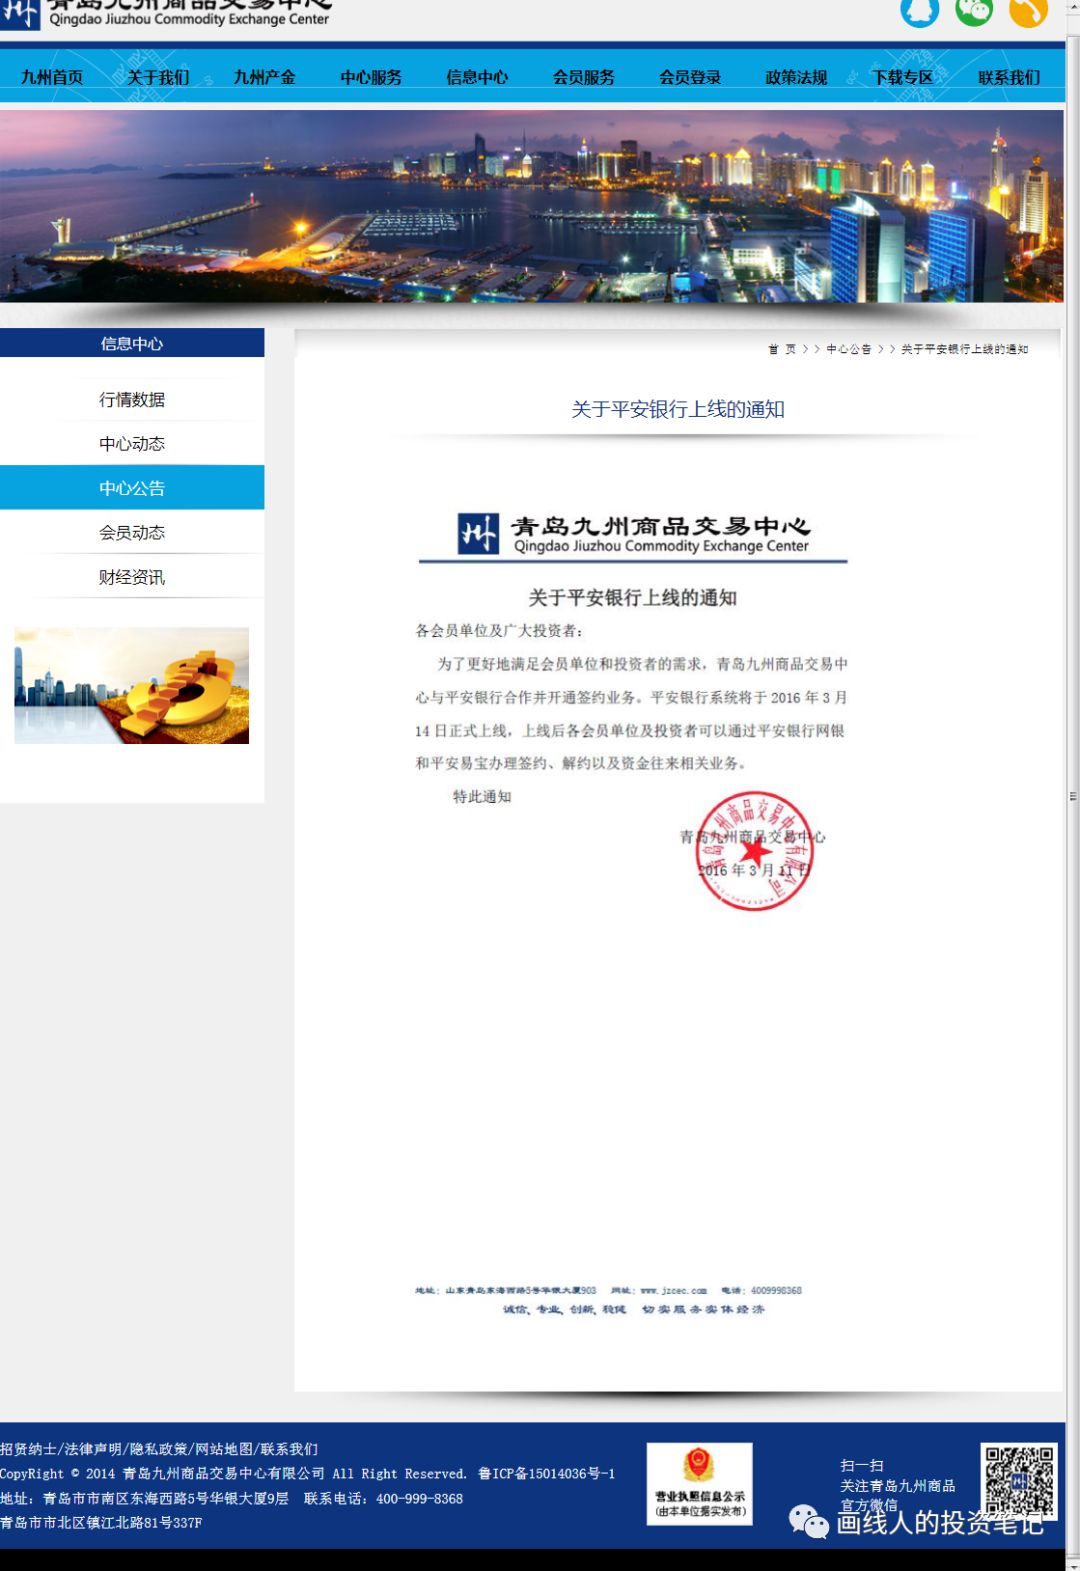Go to 会员登录 in navigation bar
The width and height of the screenshot is (1080, 1571).
click(x=690, y=77)
